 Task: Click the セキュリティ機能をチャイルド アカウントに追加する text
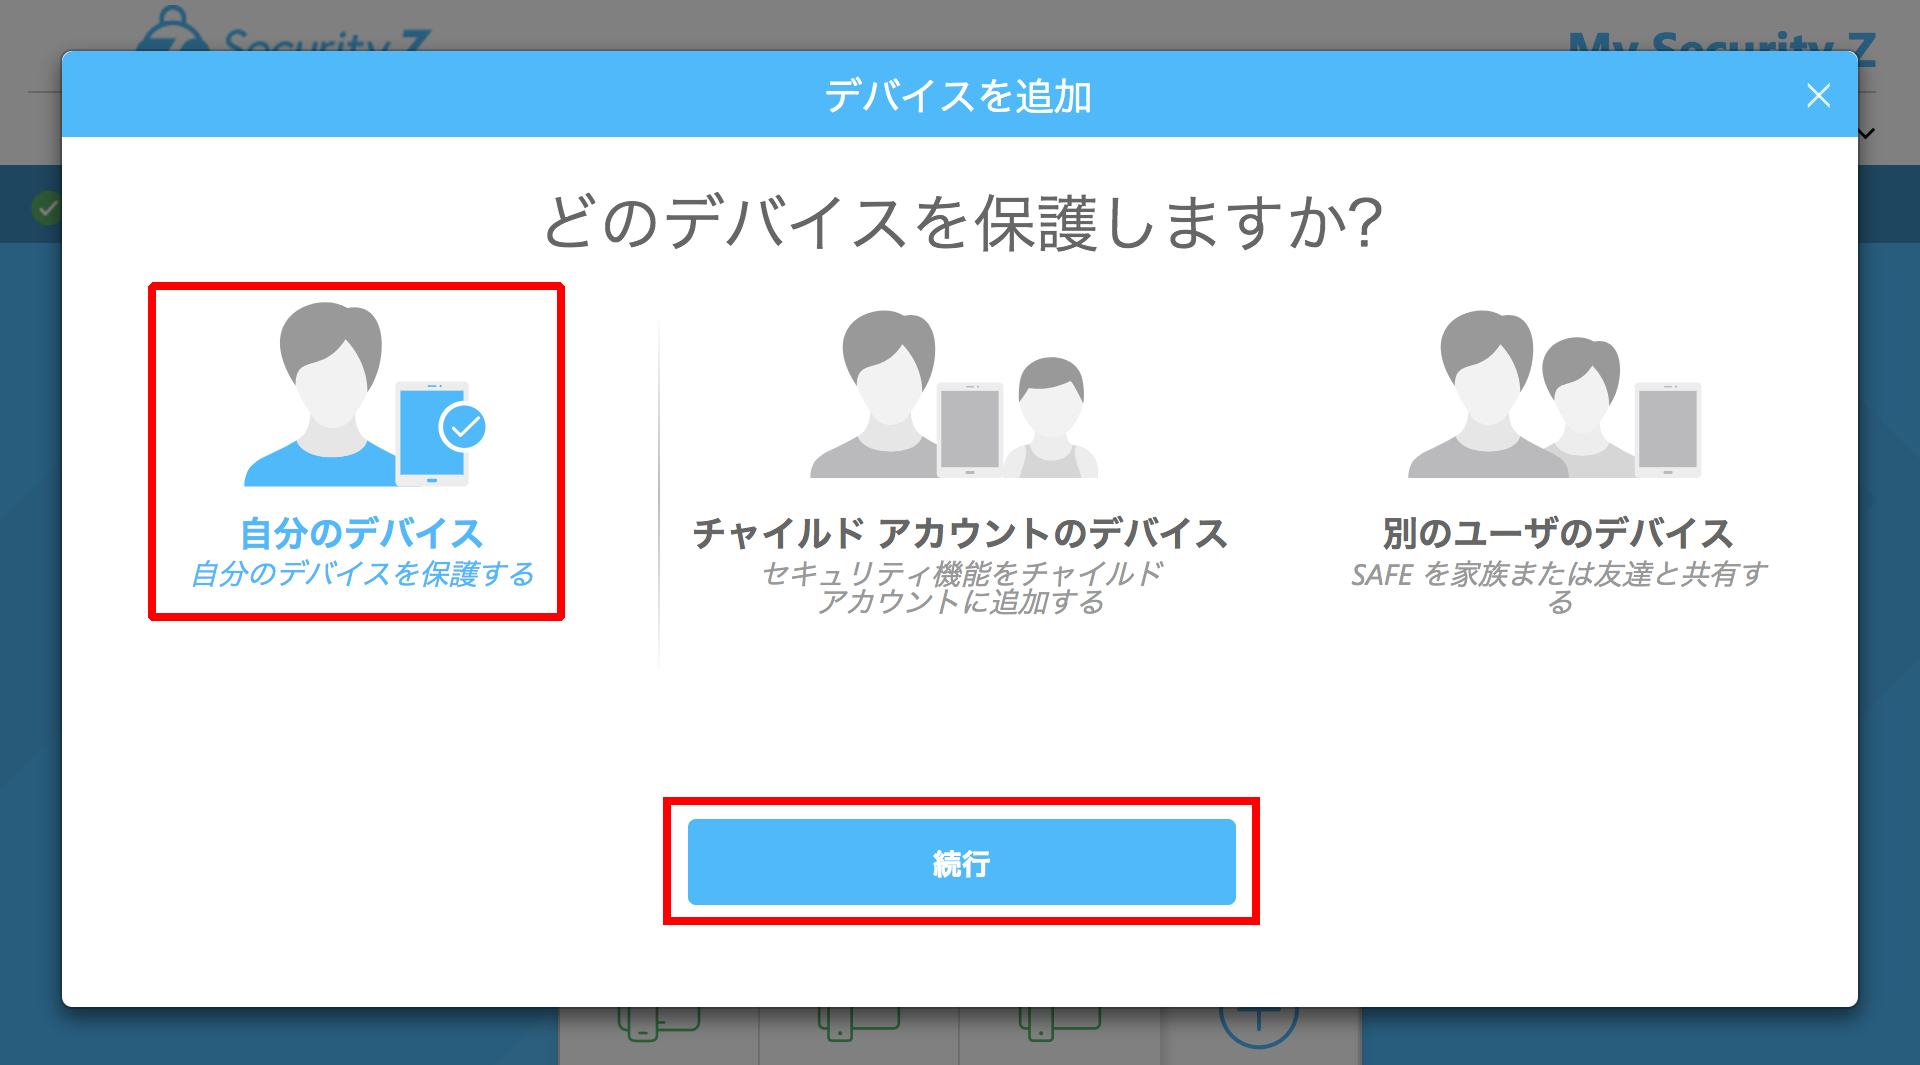(962, 587)
